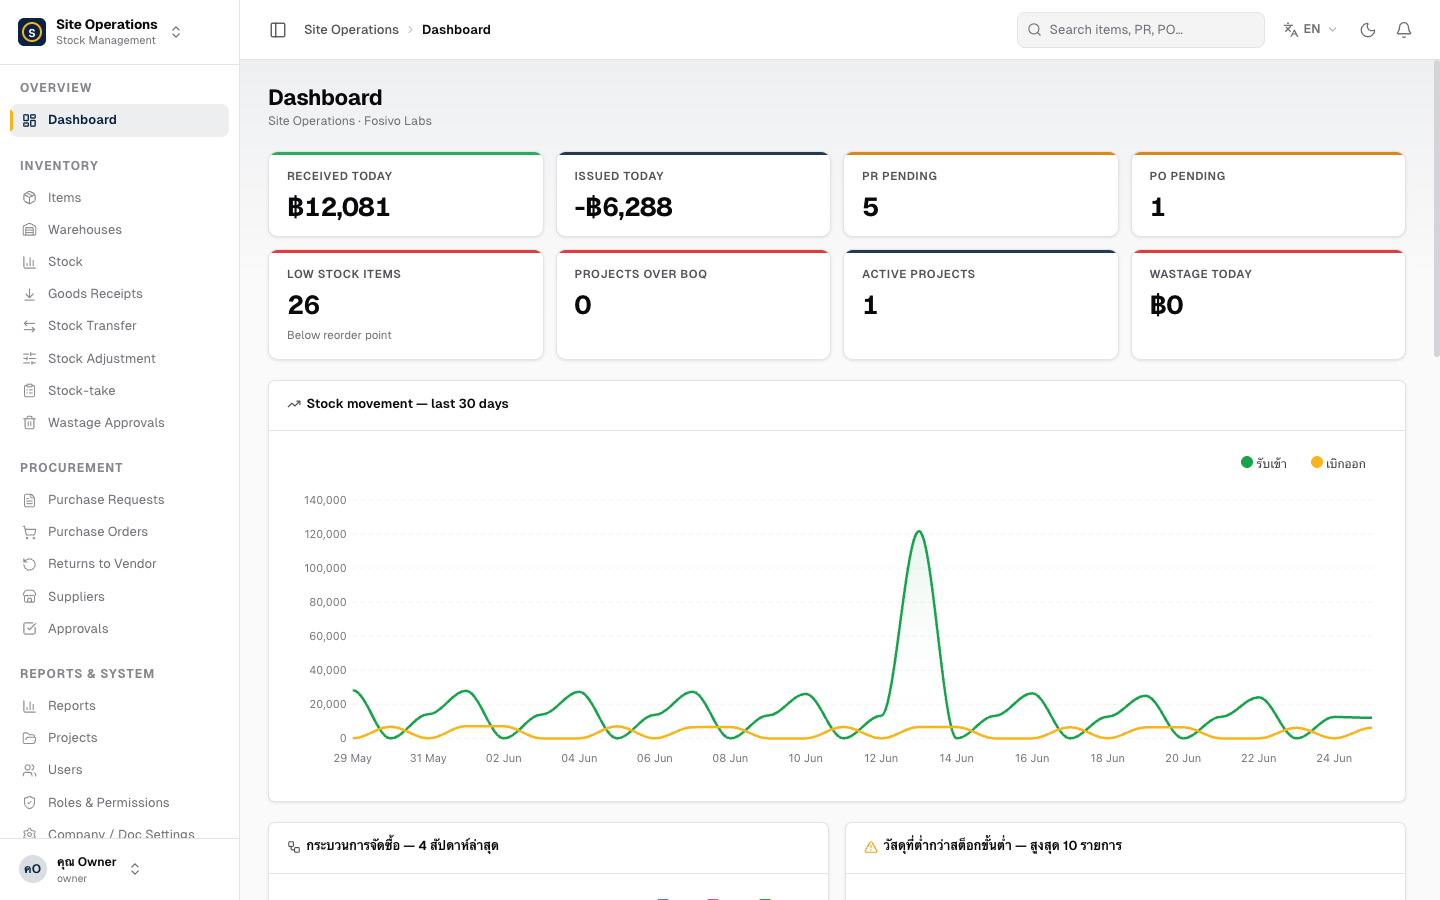
Task: Click the search magnifier icon
Action: [x=1035, y=30]
